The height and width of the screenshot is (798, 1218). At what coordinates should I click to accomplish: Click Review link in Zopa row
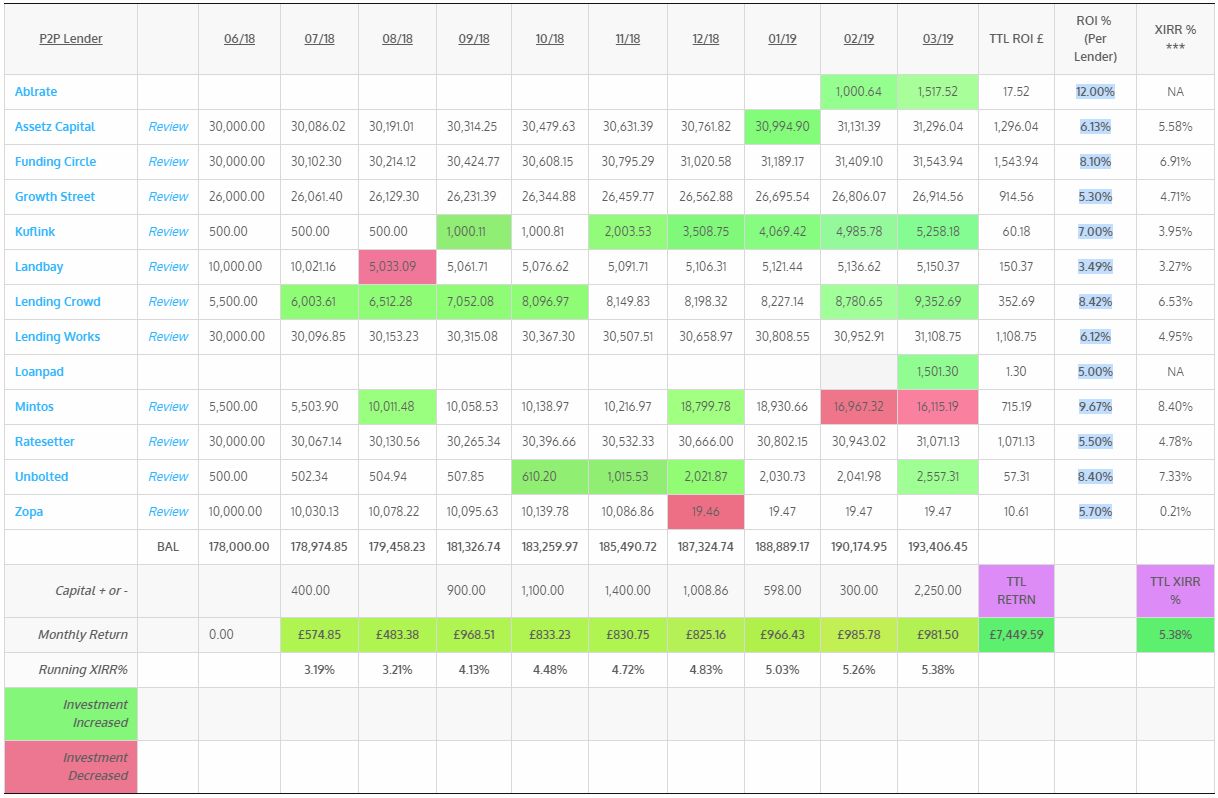(168, 512)
